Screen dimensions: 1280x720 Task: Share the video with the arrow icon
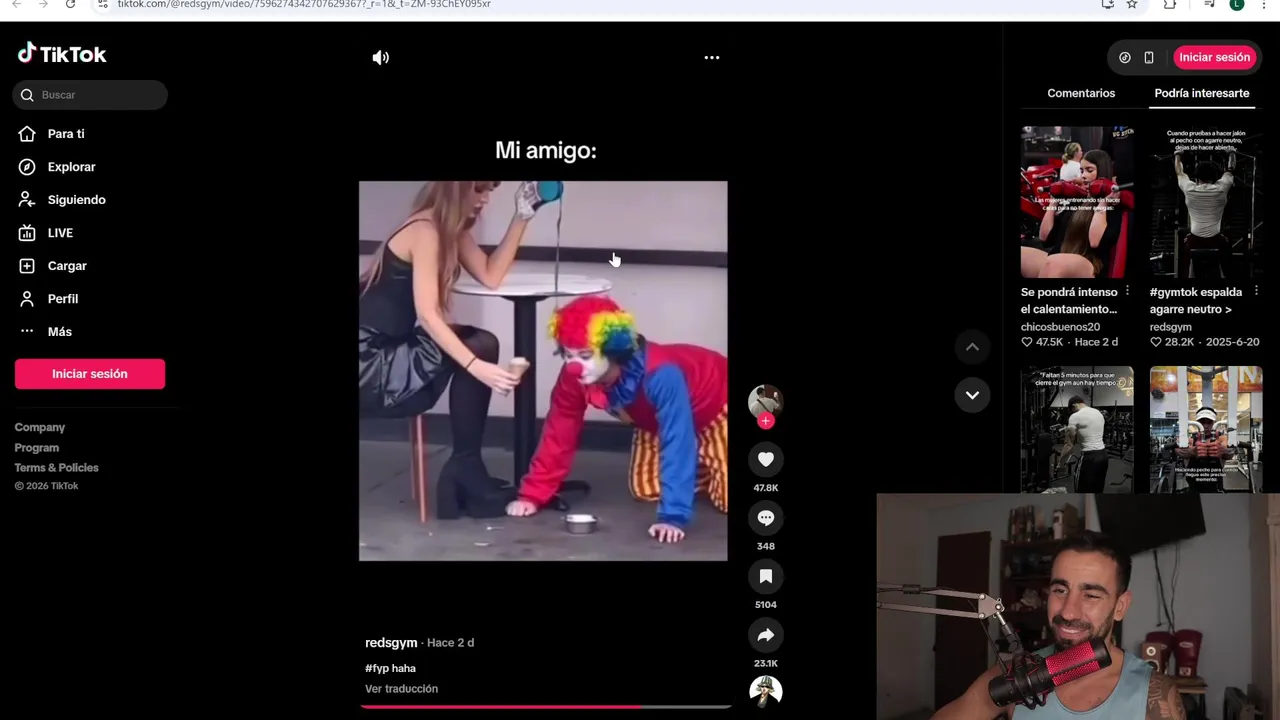pos(766,635)
